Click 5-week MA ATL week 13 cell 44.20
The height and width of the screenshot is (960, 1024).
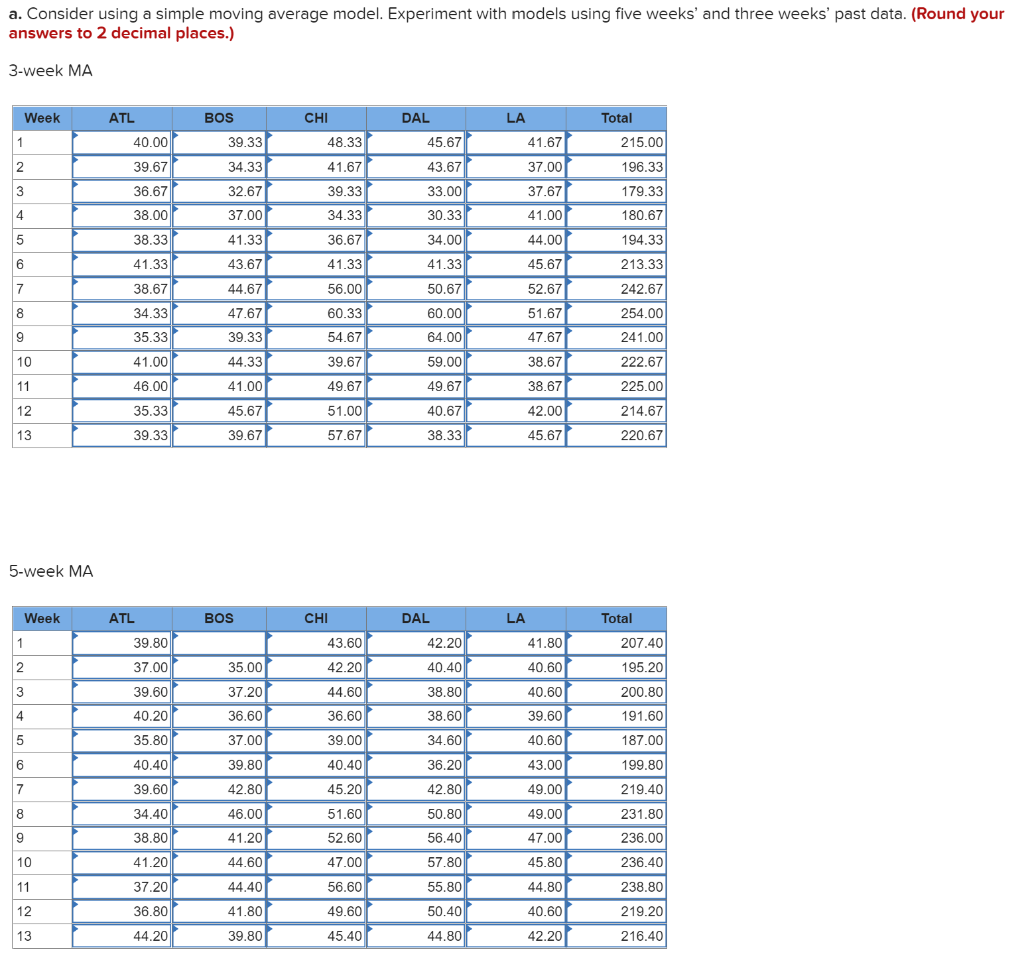[x=122, y=936]
